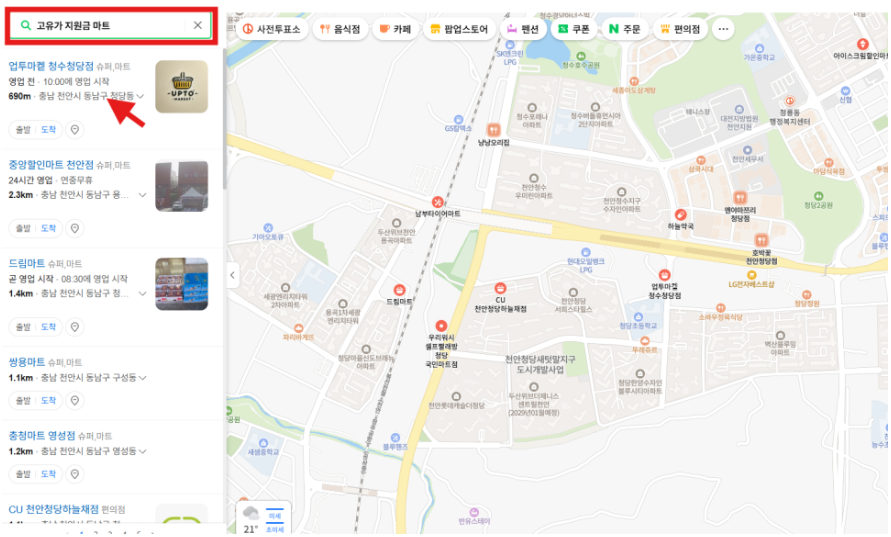Screen dimensions: 891x537
Task: Click the green magnifier search icon
Action: pyautogui.click(x=25, y=26)
